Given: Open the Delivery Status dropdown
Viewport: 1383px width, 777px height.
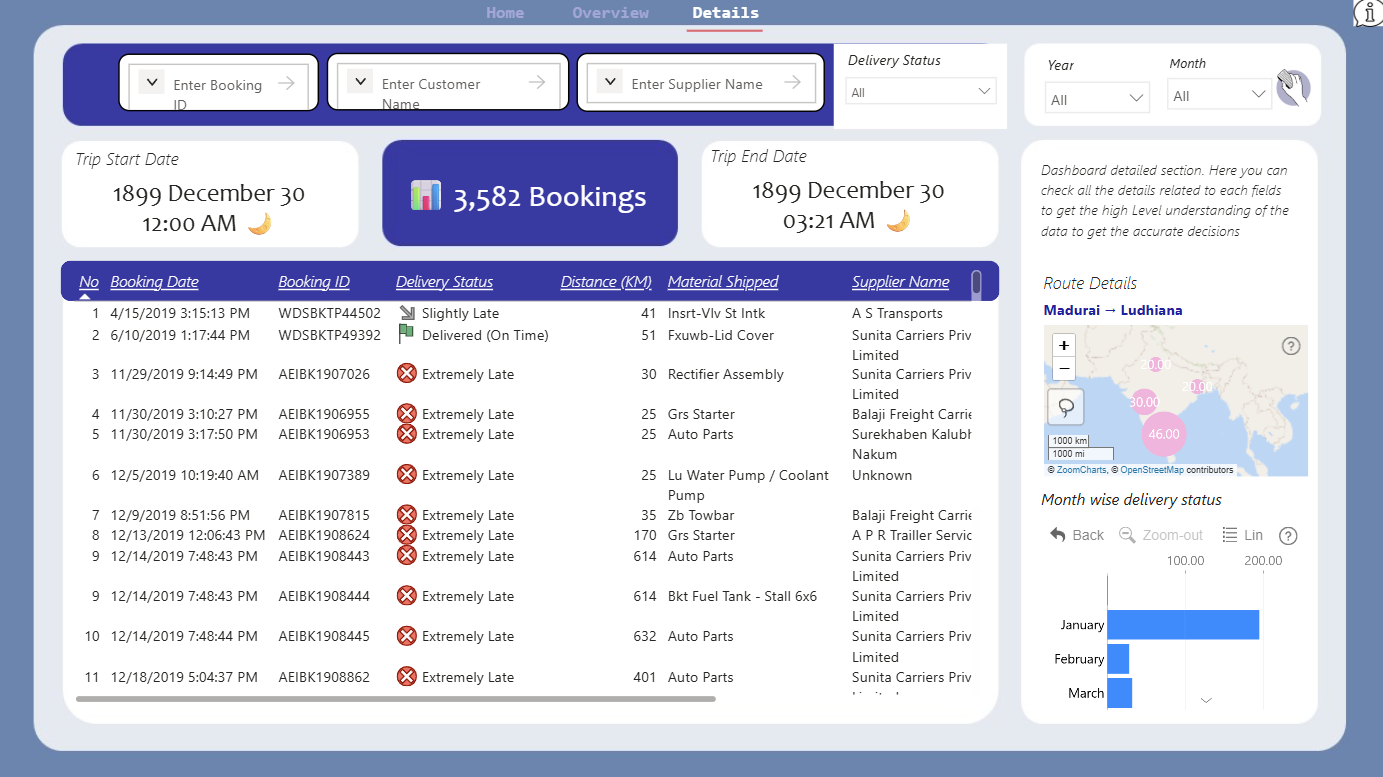Looking at the screenshot, I should point(921,92).
